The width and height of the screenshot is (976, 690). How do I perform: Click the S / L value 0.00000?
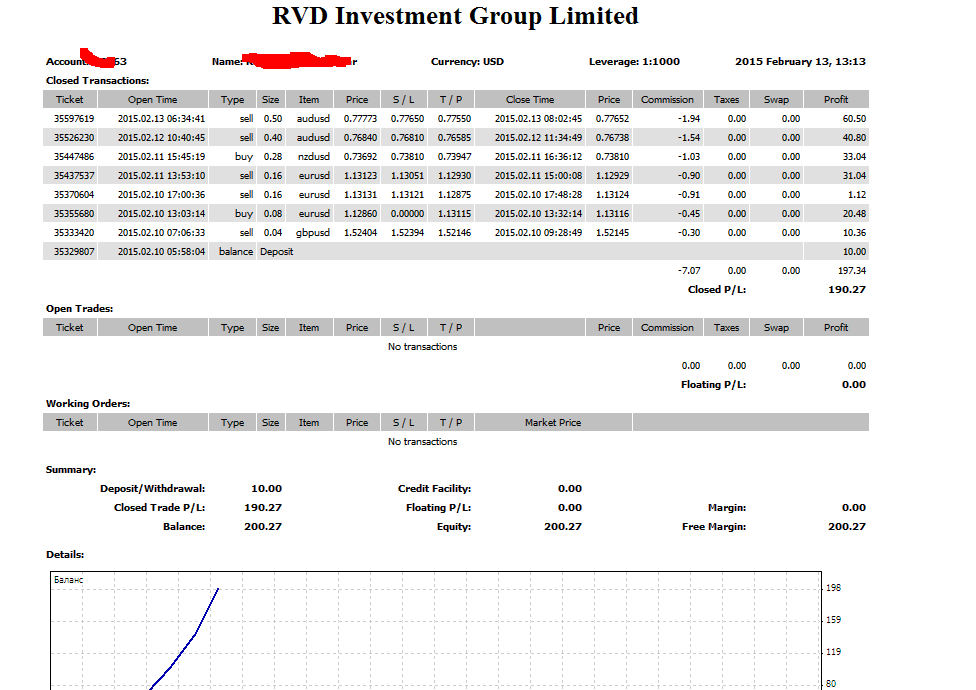[407, 213]
